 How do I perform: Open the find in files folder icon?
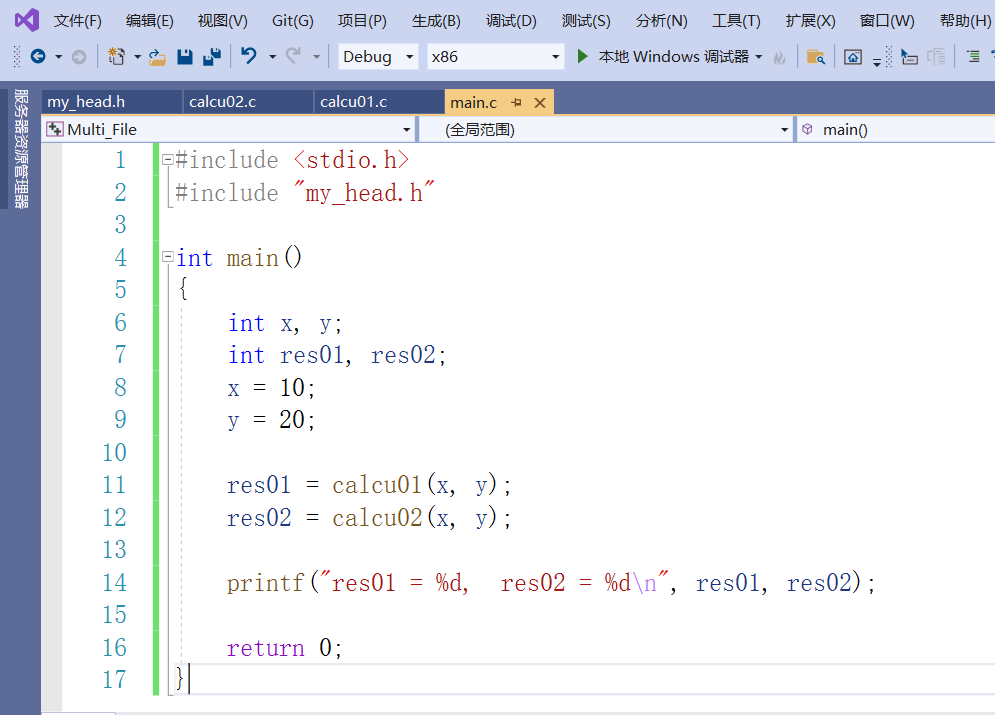click(815, 57)
